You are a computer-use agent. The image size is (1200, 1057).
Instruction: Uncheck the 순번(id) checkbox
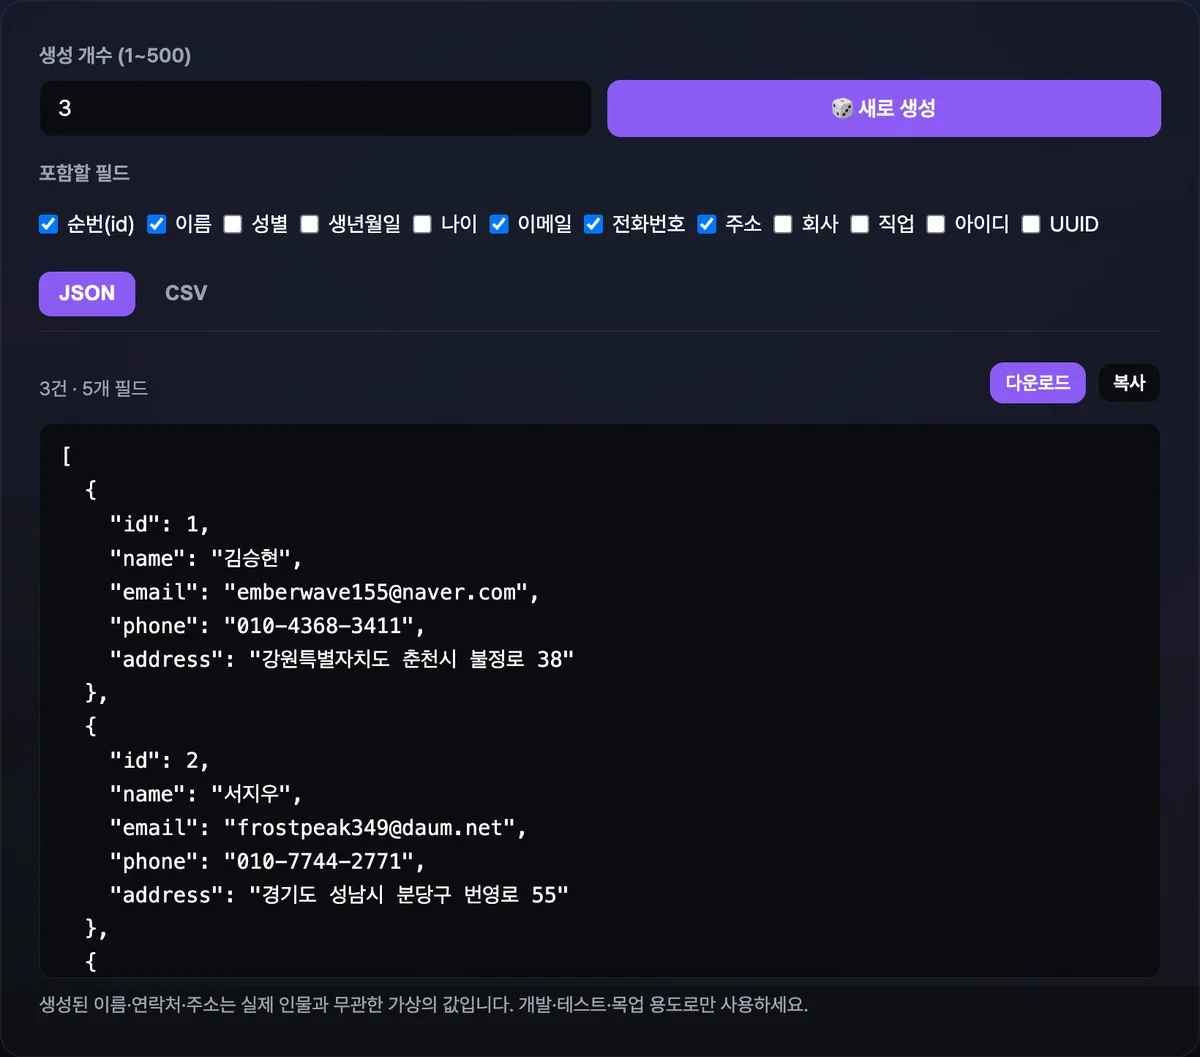48,224
